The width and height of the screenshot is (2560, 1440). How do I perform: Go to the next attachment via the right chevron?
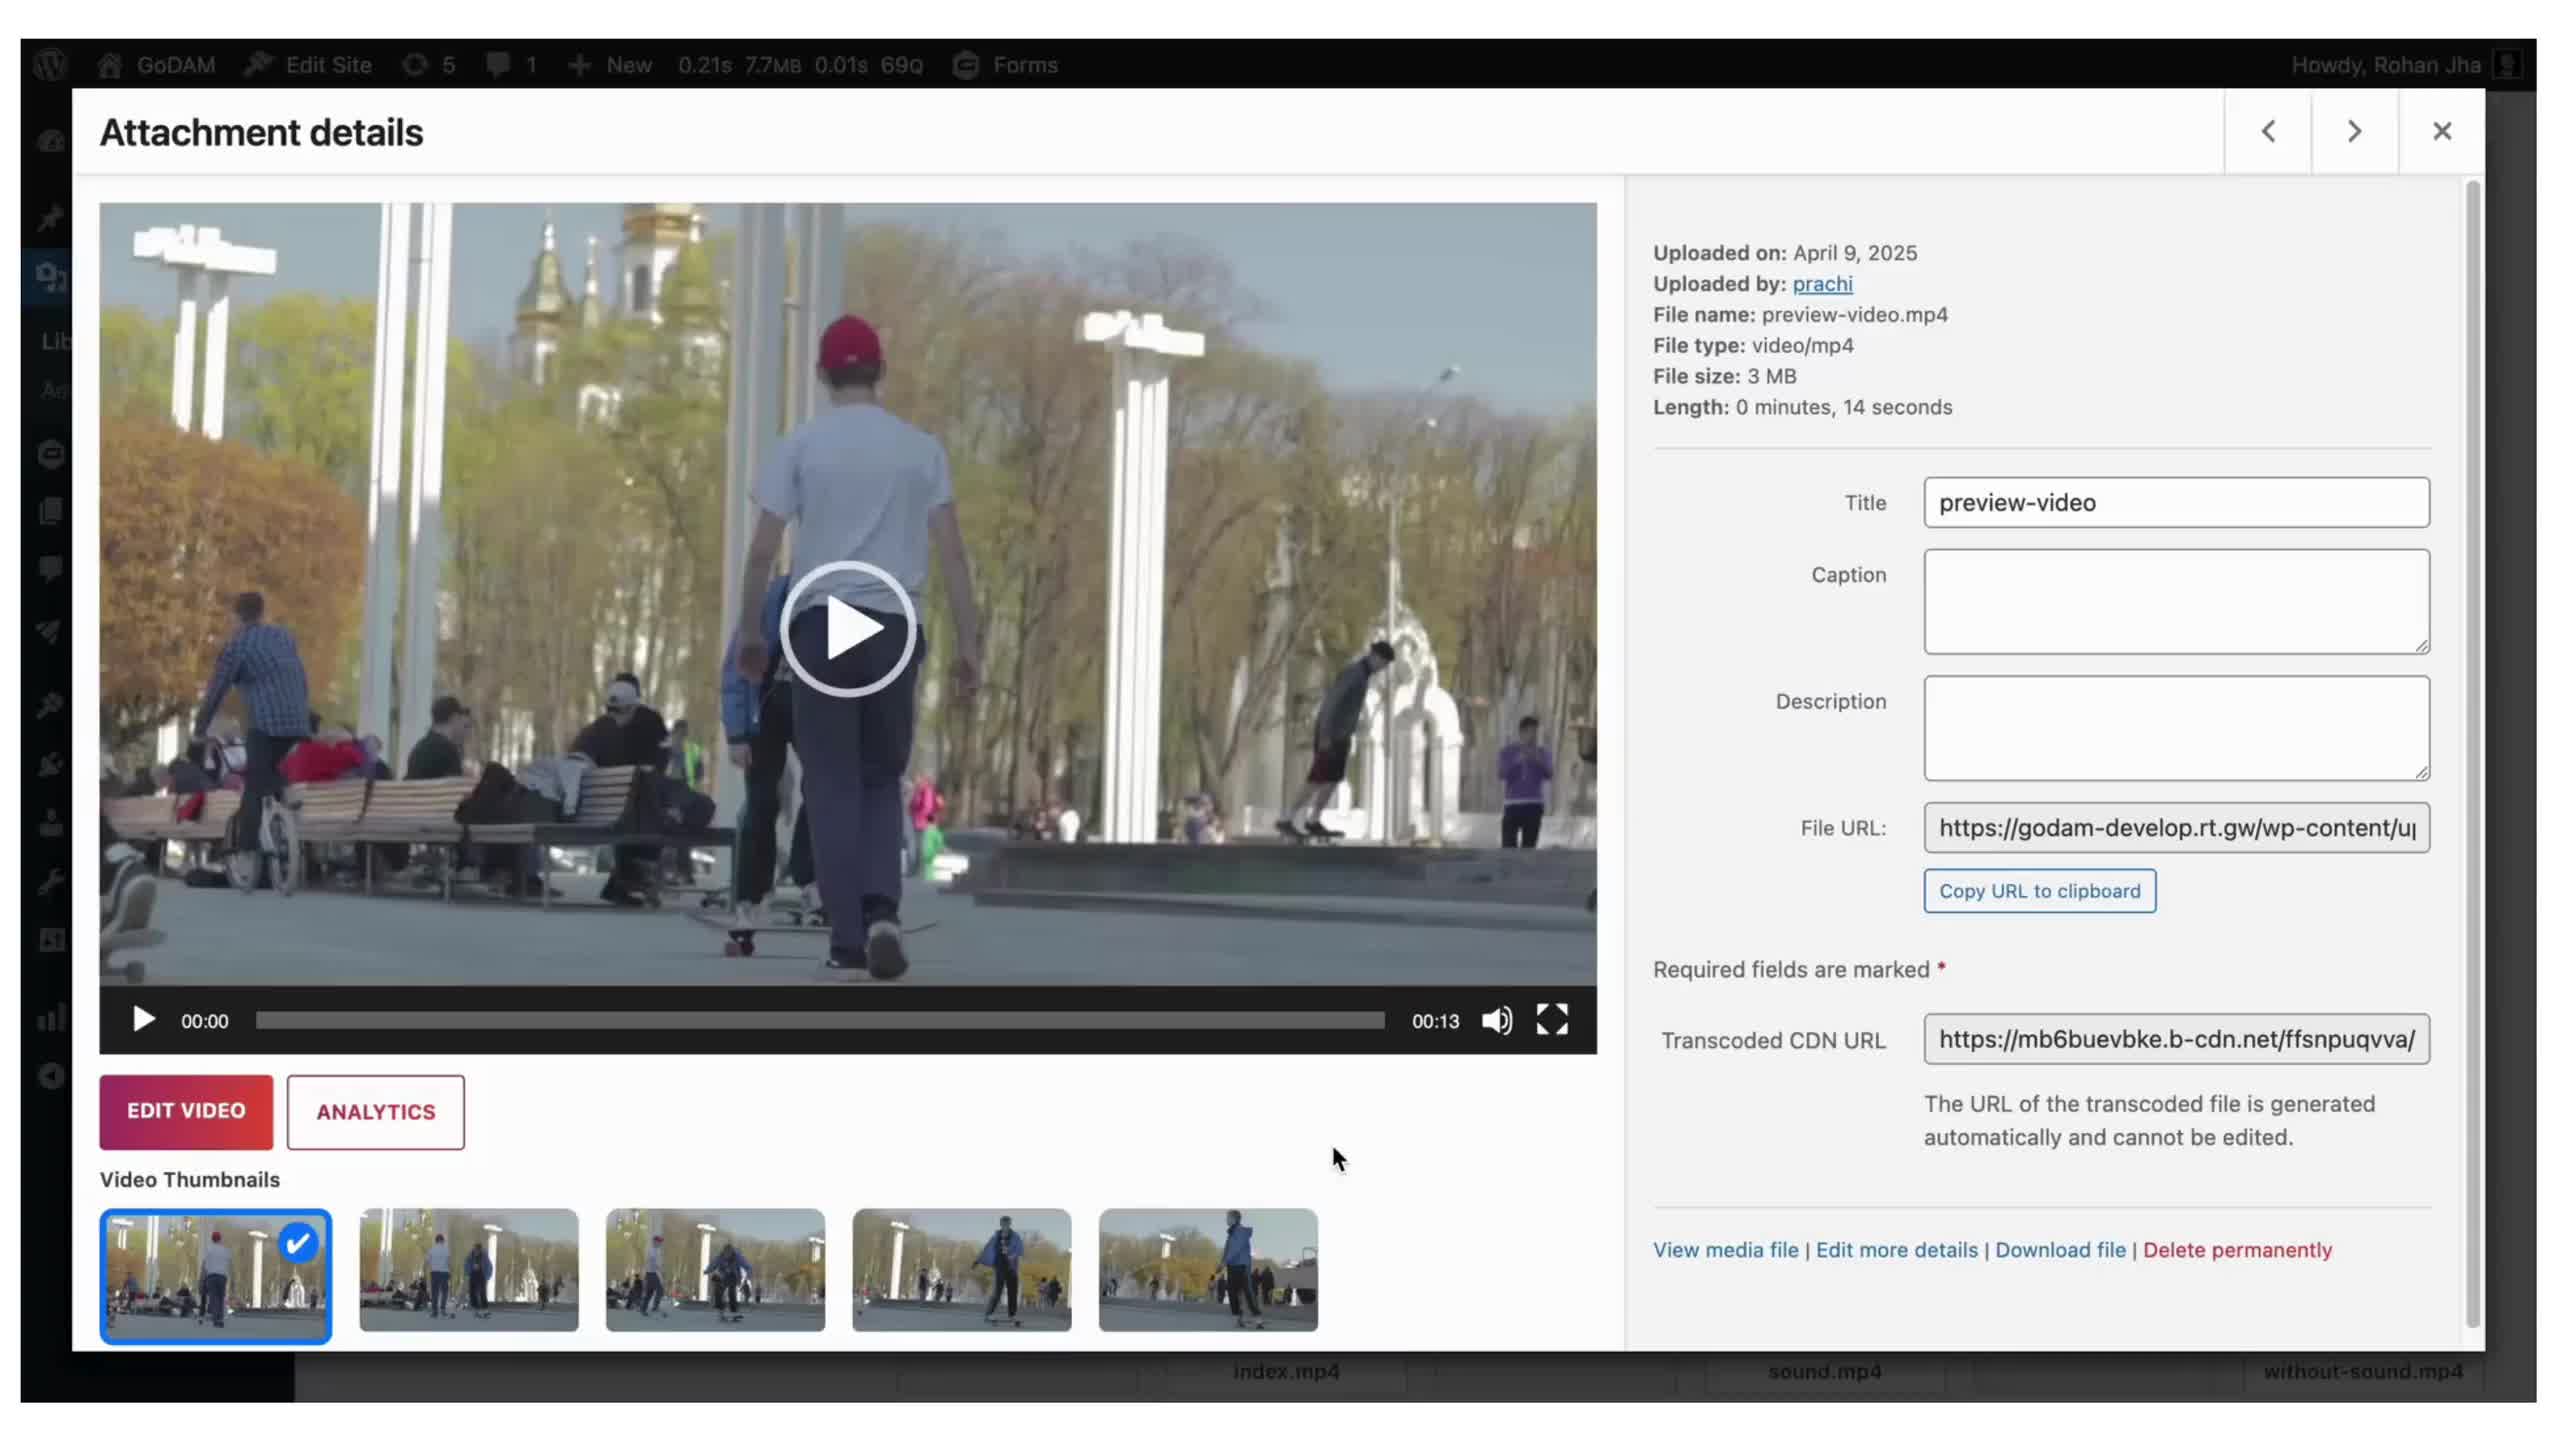pyautogui.click(x=2354, y=131)
